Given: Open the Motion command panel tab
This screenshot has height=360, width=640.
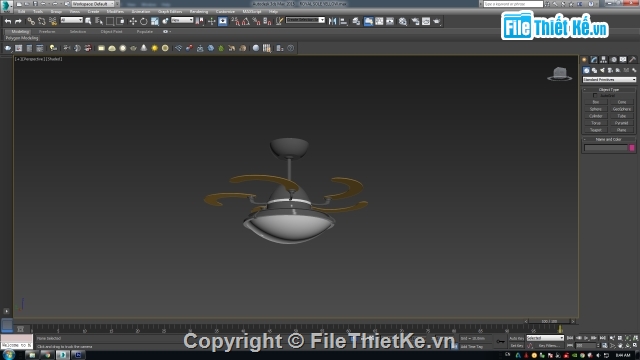Looking at the screenshot, I should coord(613,60).
